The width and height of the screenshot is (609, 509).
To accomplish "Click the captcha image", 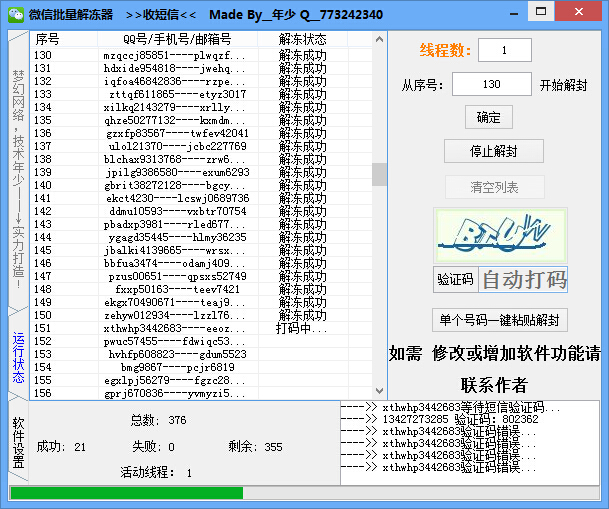I will coord(501,235).
